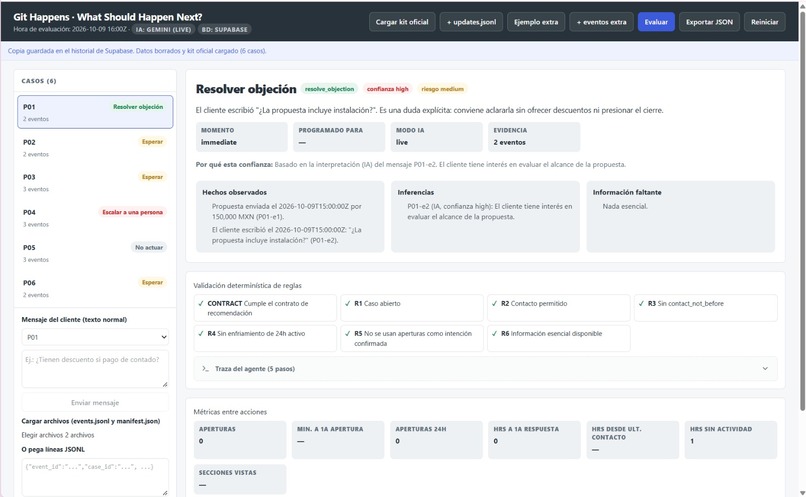Image resolution: width=806 pixels, height=497 pixels.
Task: Click the PROGRAMADO PARA card
Action: [339, 137]
